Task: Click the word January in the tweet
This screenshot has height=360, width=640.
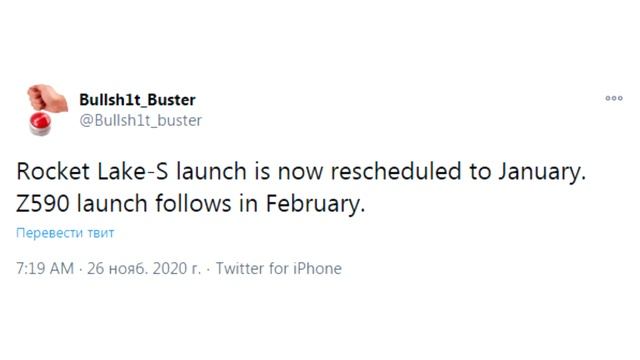Action: tap(542, 172)
